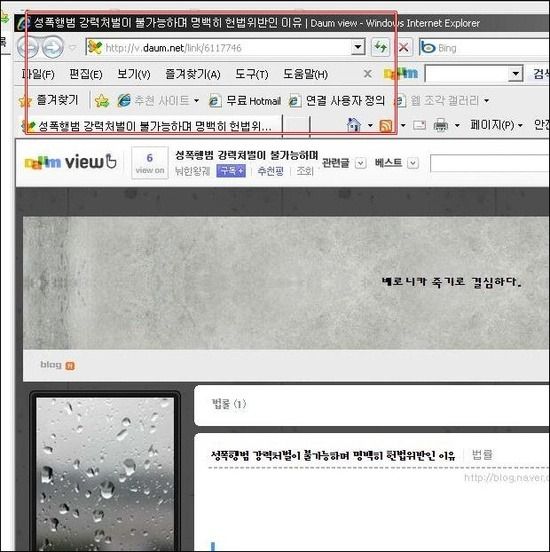Viewport: 550px width, 552px height.
Task: Click the Read Mail envelope icon
Action: point(419,125)
